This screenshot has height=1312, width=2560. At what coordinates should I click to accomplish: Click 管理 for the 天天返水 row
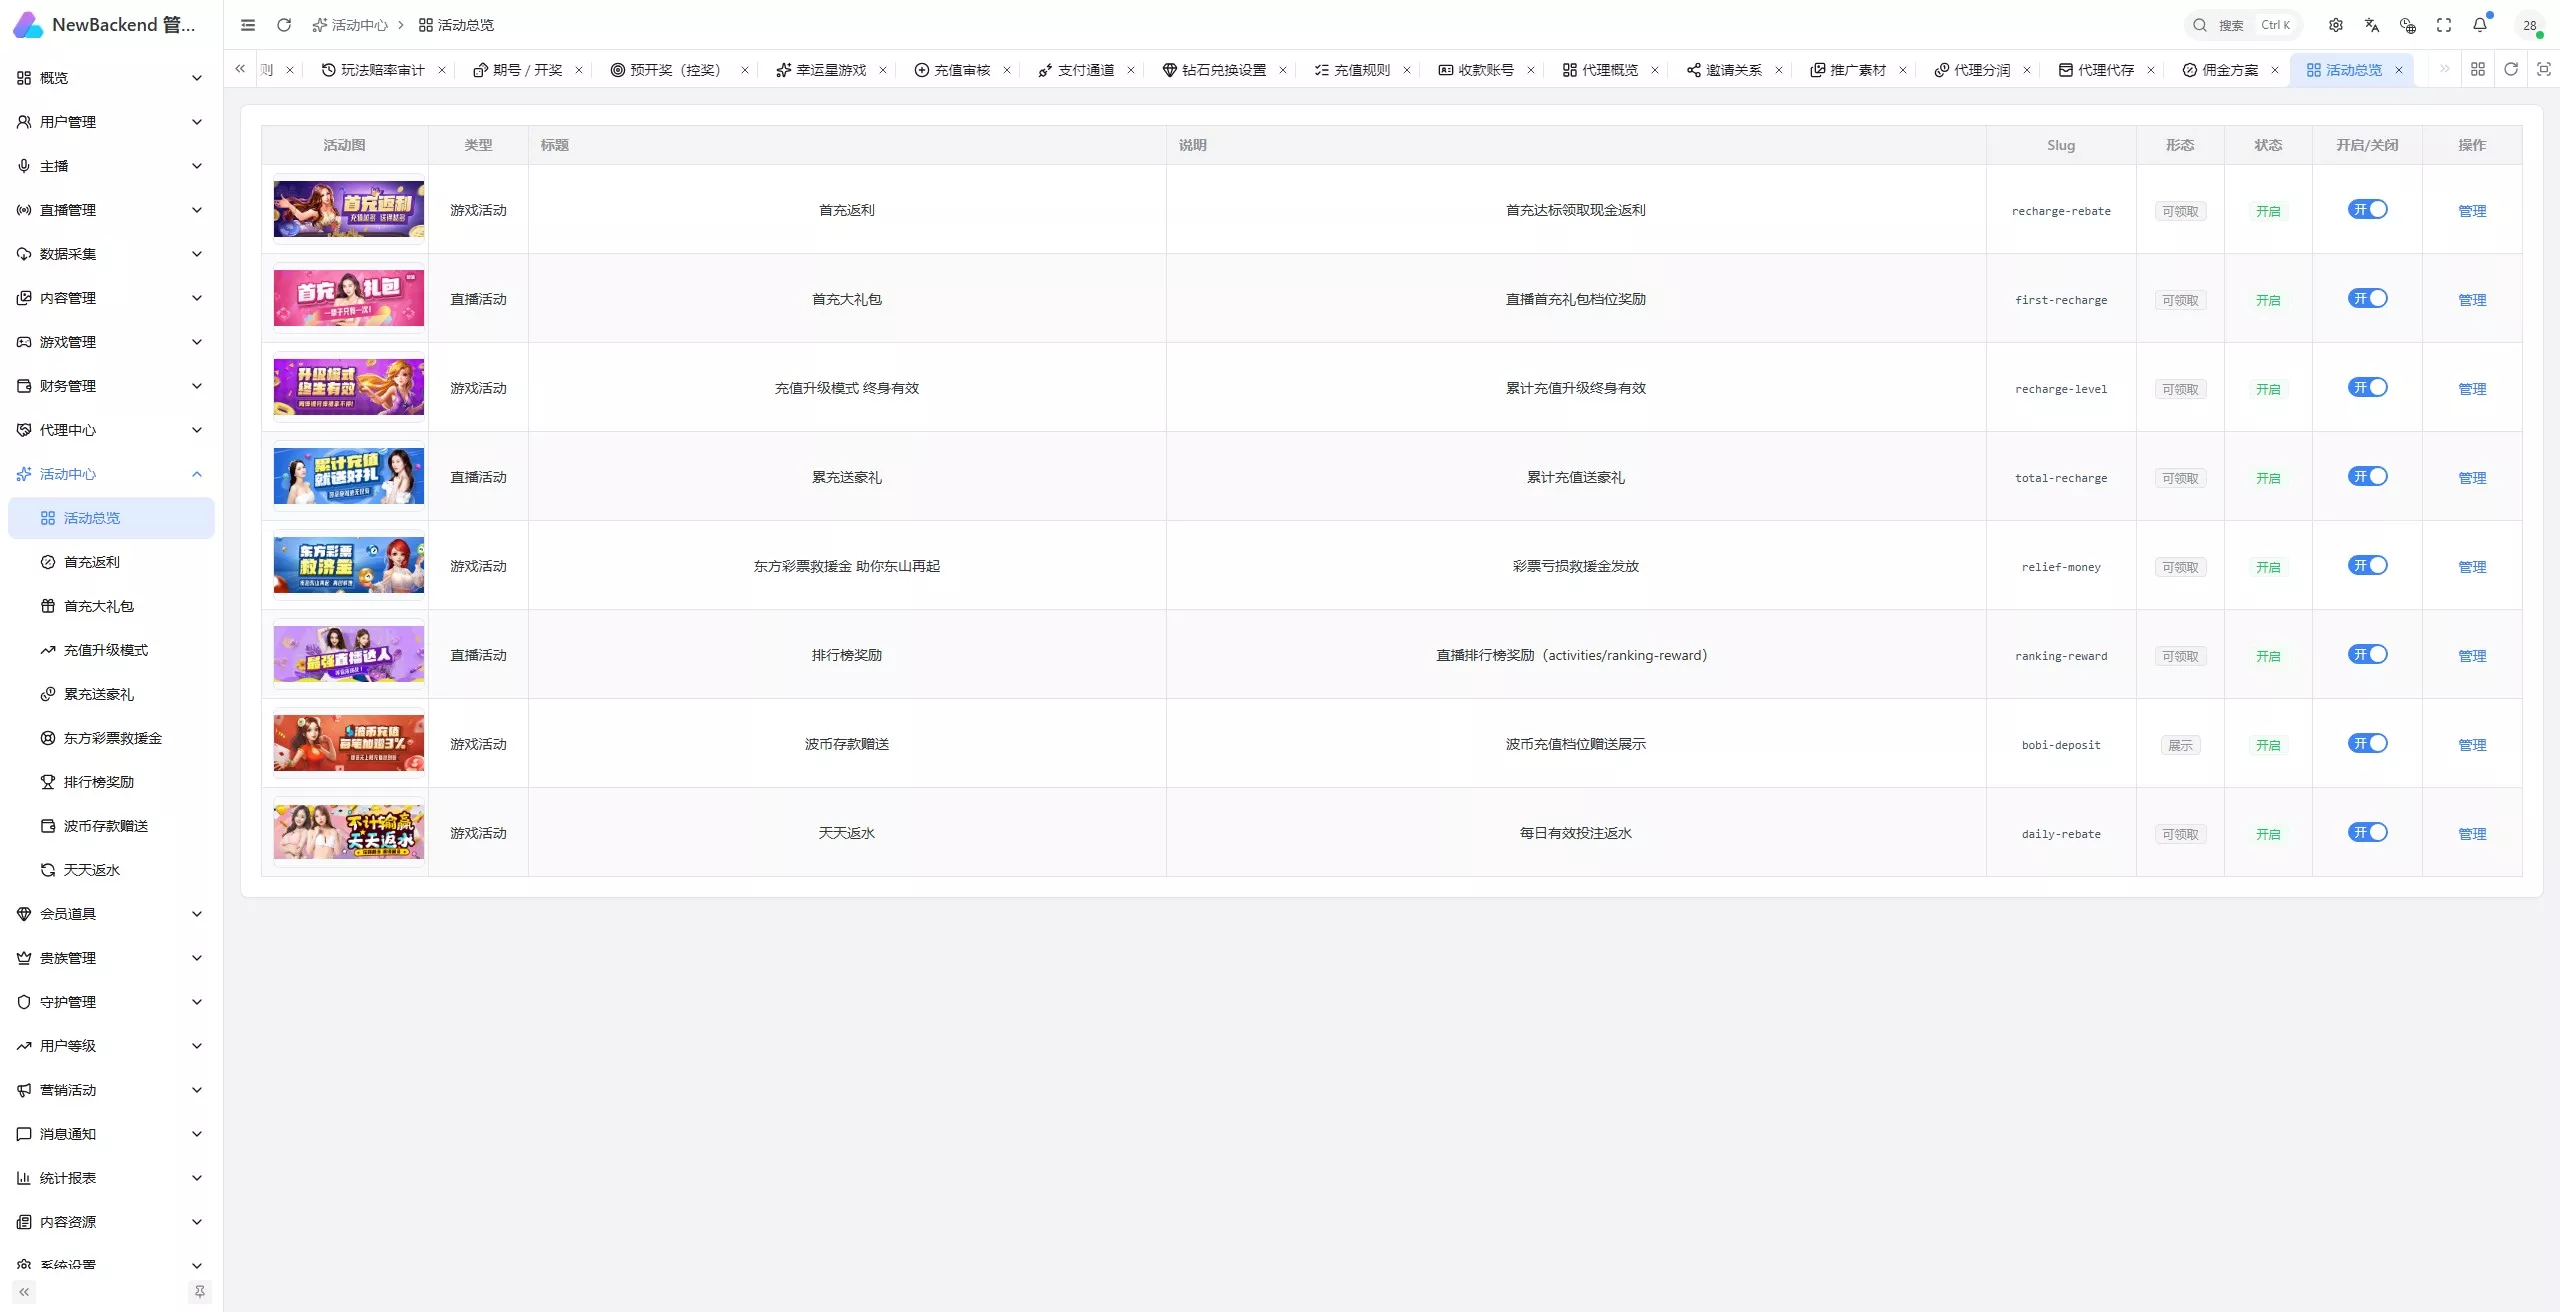pos(2472,834)
